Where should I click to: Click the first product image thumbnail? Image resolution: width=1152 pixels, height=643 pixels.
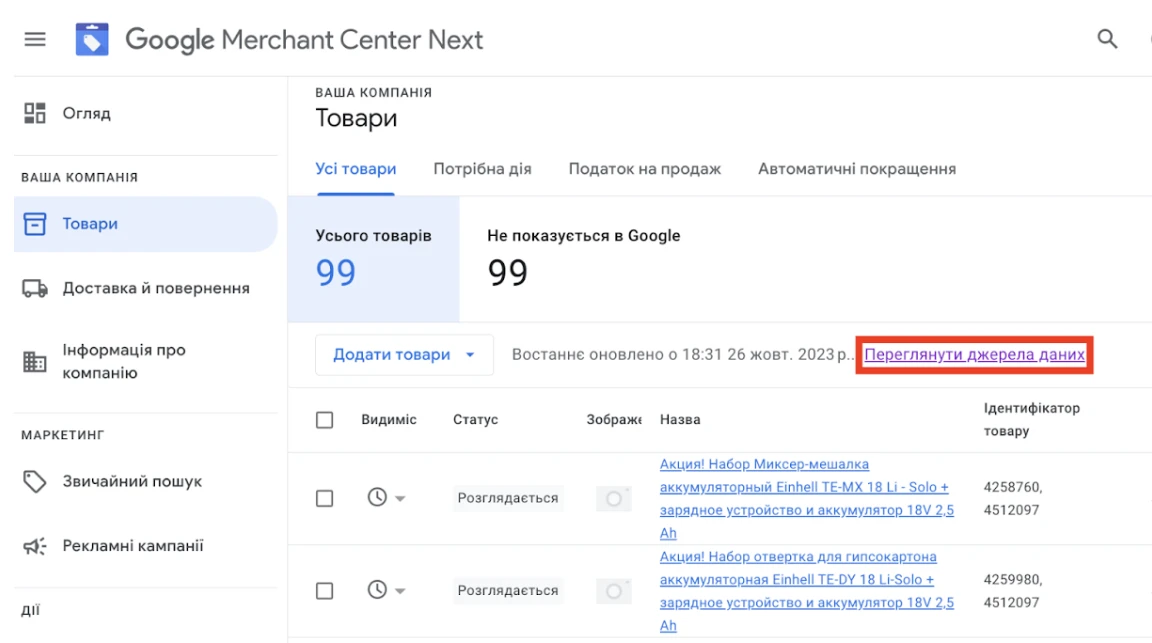pyautogui.click(x=613, y=497)
